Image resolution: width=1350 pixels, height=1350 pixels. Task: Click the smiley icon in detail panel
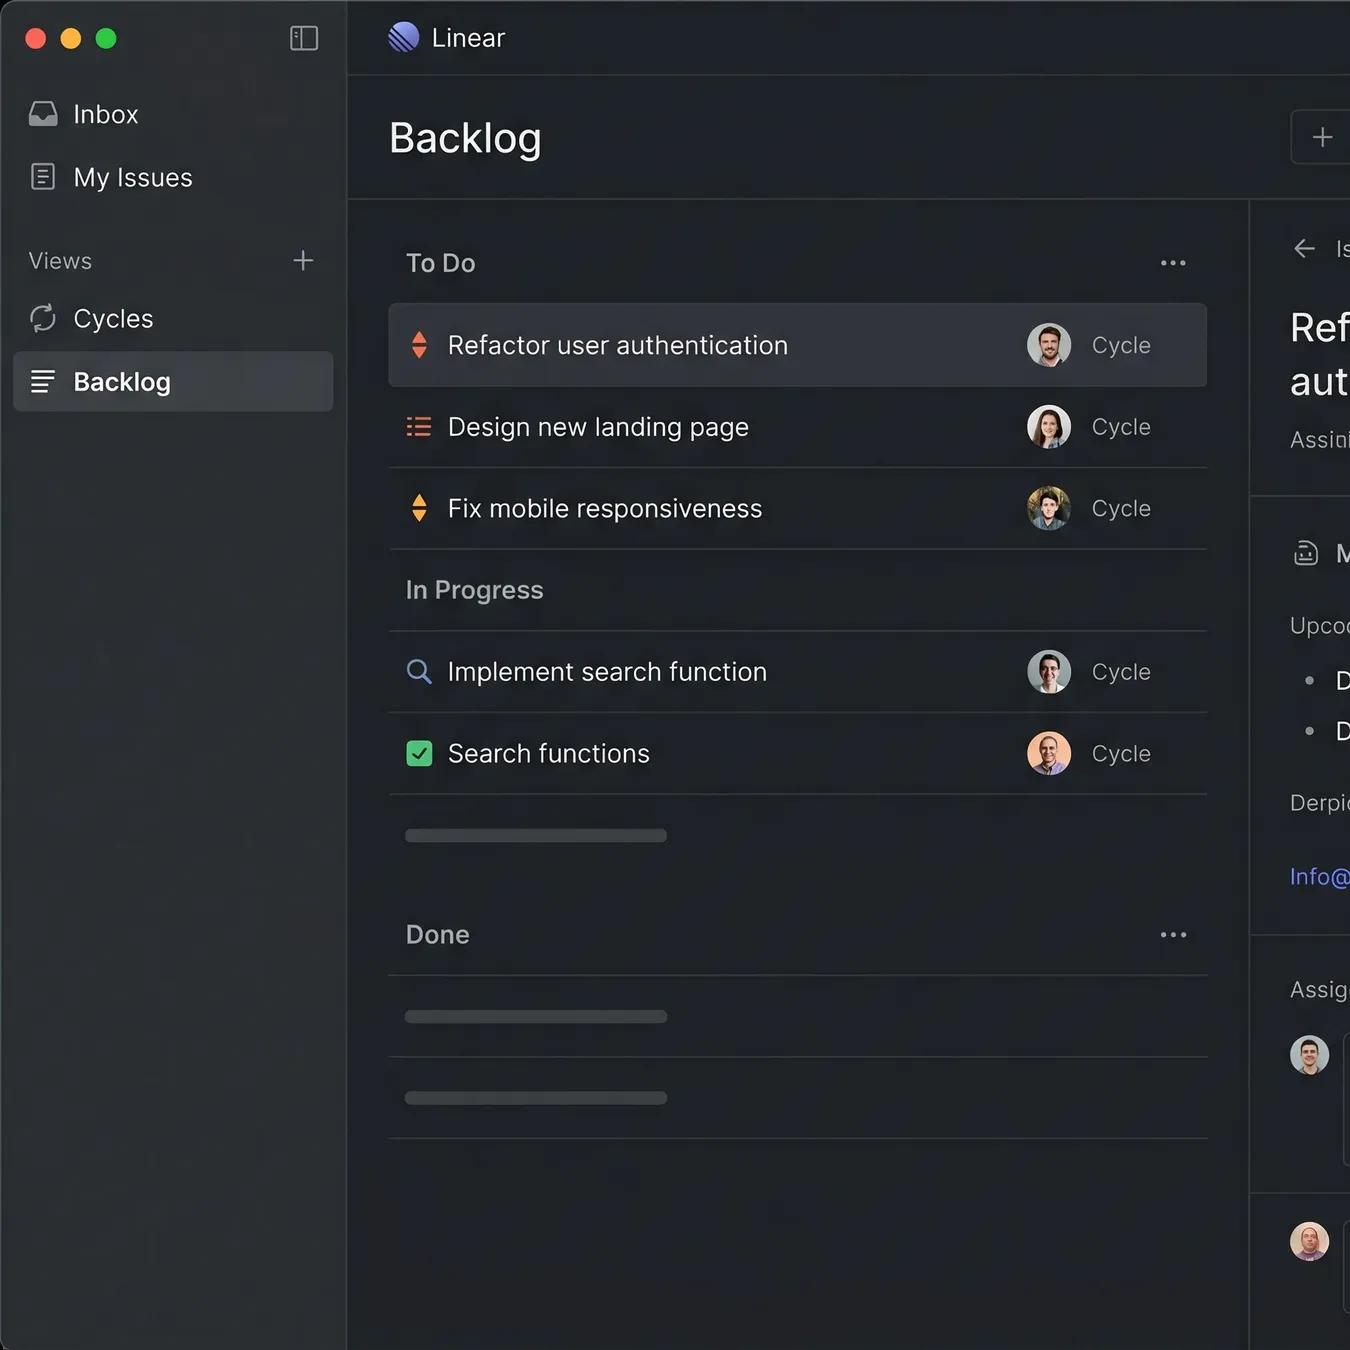tap(1306, 552)
